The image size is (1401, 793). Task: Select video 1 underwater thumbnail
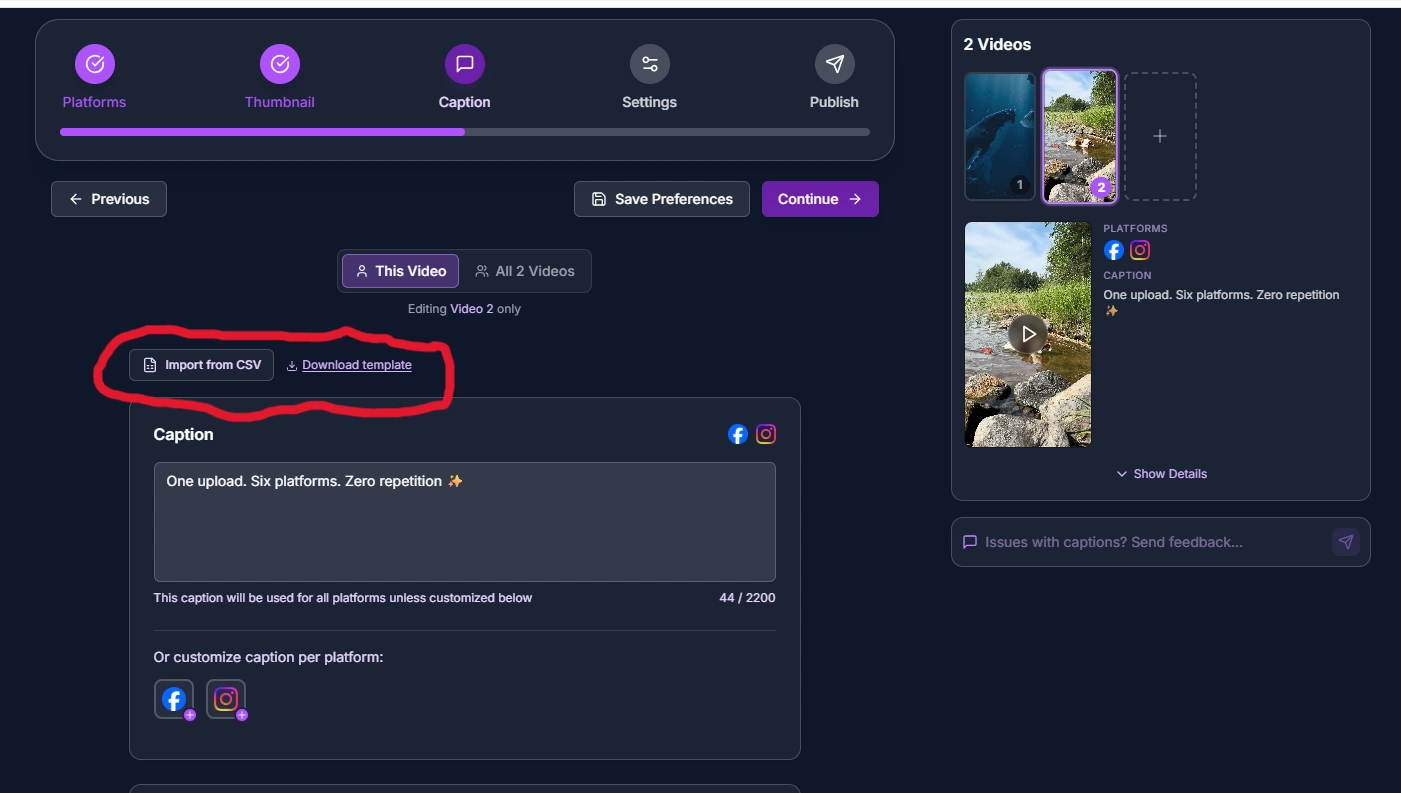pyautogui.click(x=1000, y=136)
